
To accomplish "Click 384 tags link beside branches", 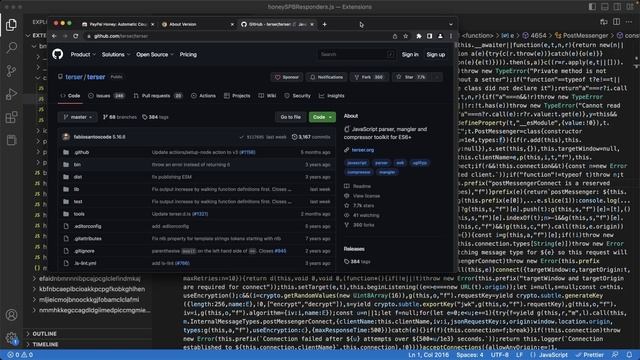I will 155,117.
